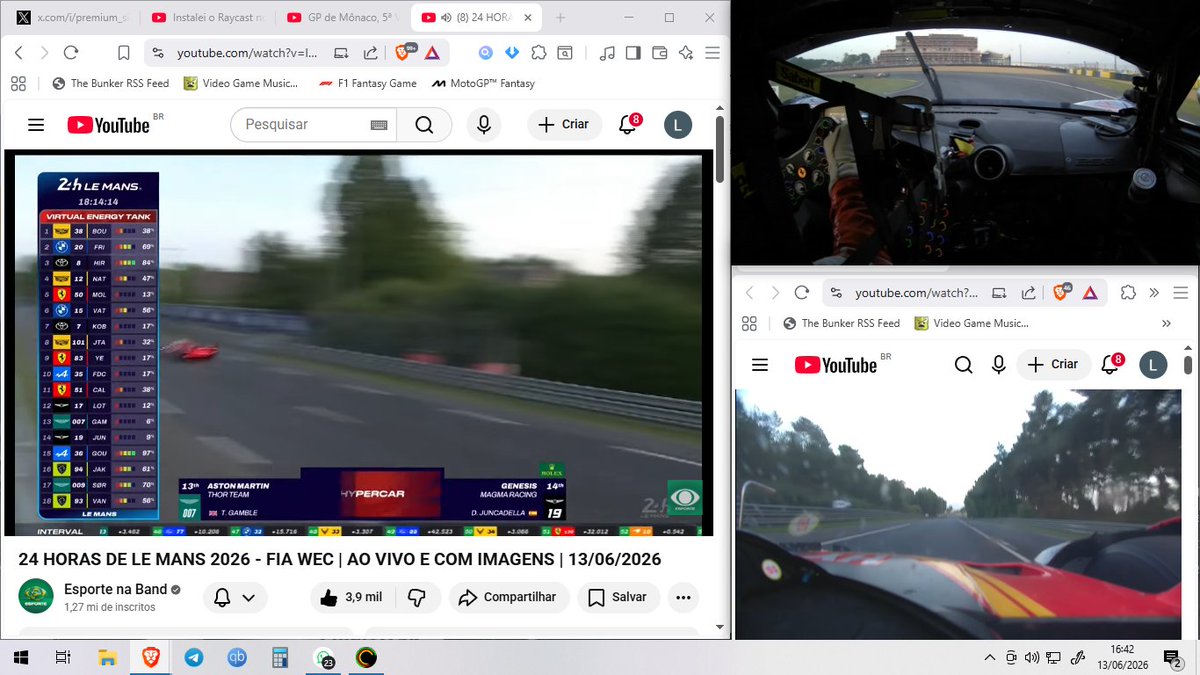Click Esporte na Band channel avatar
The height and width of the screenshot is (675, 1200).
(36, 597)
